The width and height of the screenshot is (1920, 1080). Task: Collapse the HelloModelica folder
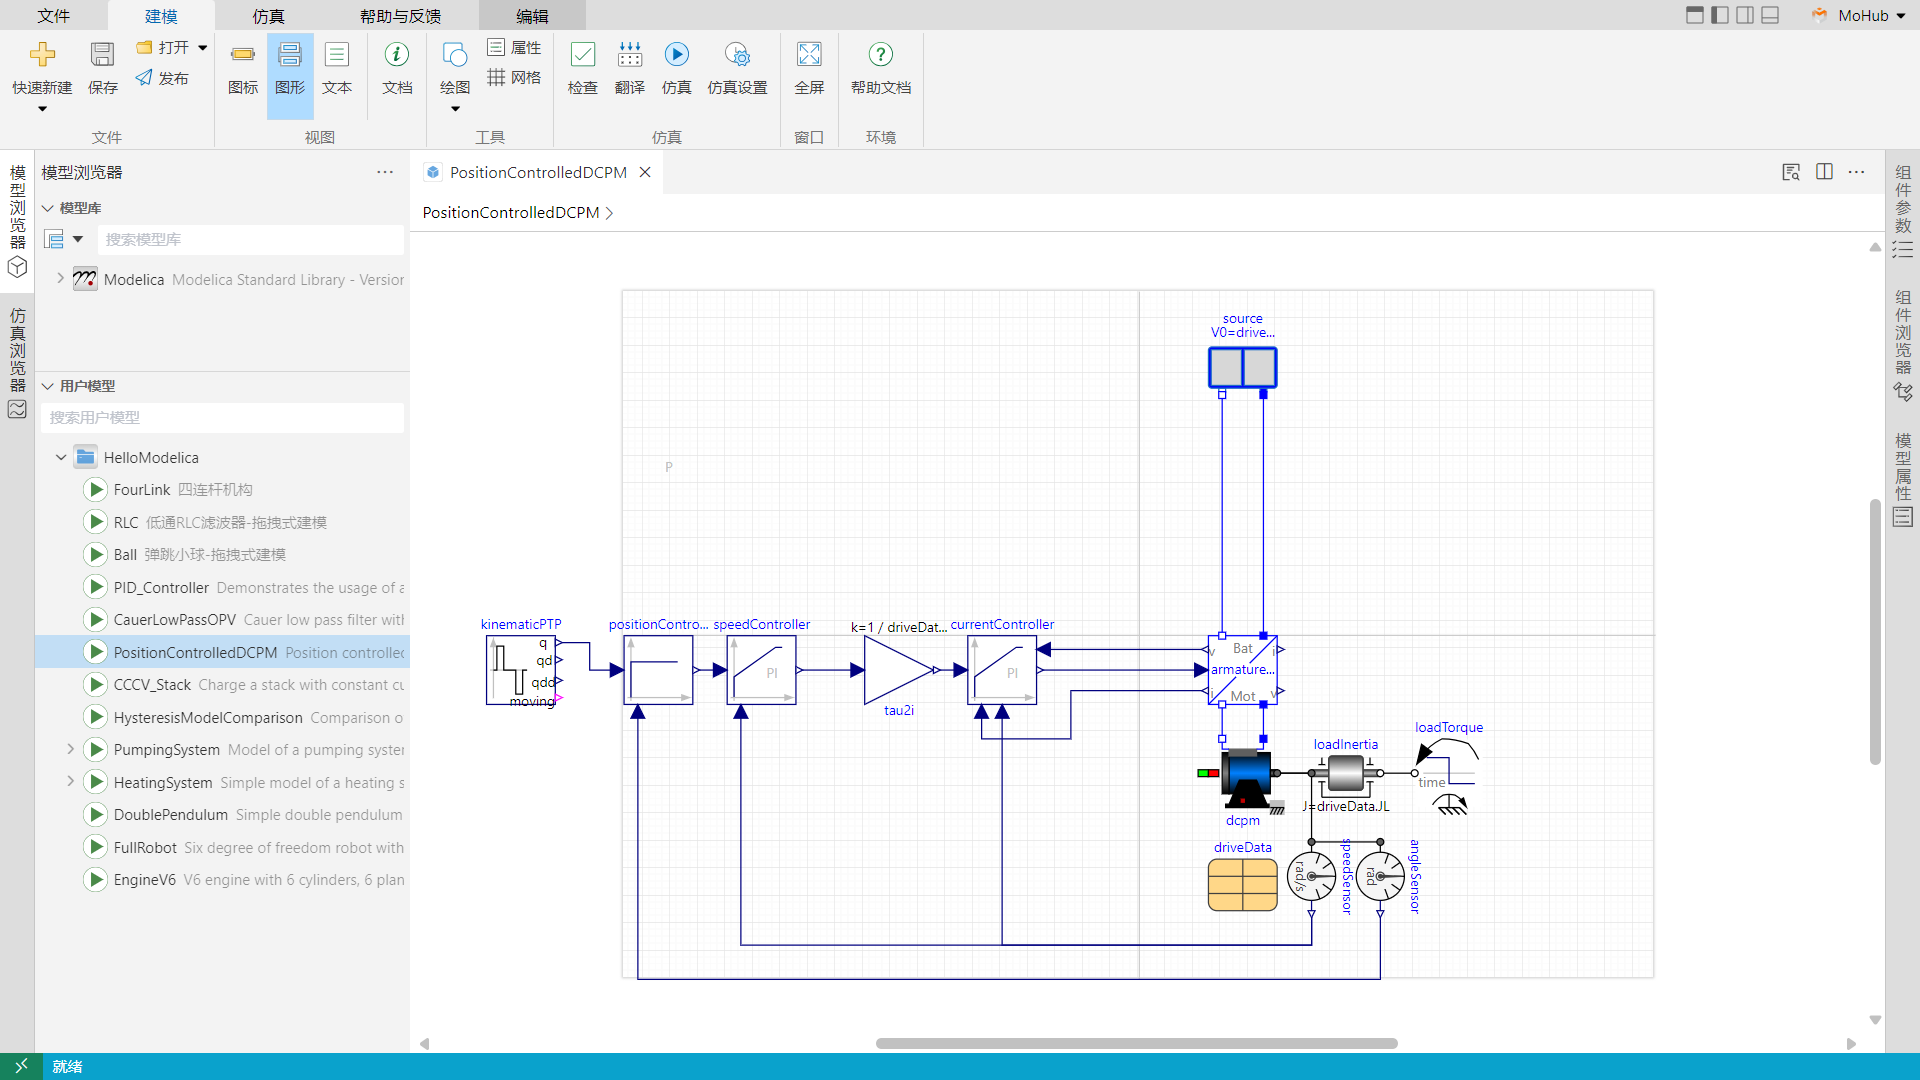pyautogui.click(x=61, y=457)
